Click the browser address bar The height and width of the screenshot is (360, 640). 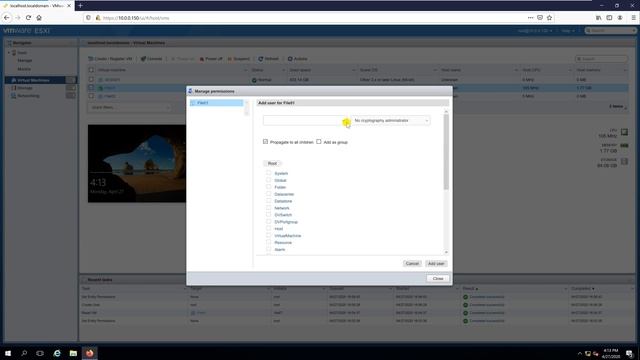(310, 18)
